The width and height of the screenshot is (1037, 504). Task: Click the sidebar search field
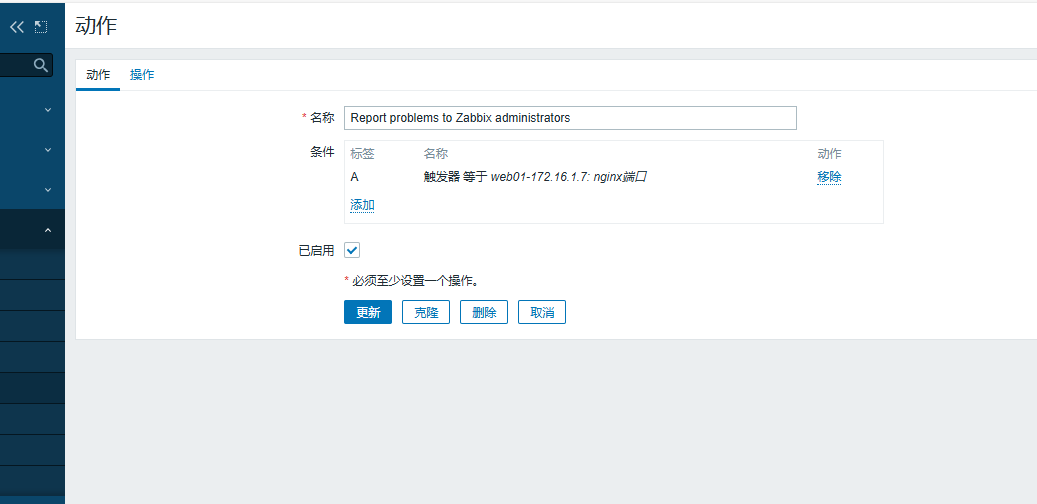tap(26, 65)
